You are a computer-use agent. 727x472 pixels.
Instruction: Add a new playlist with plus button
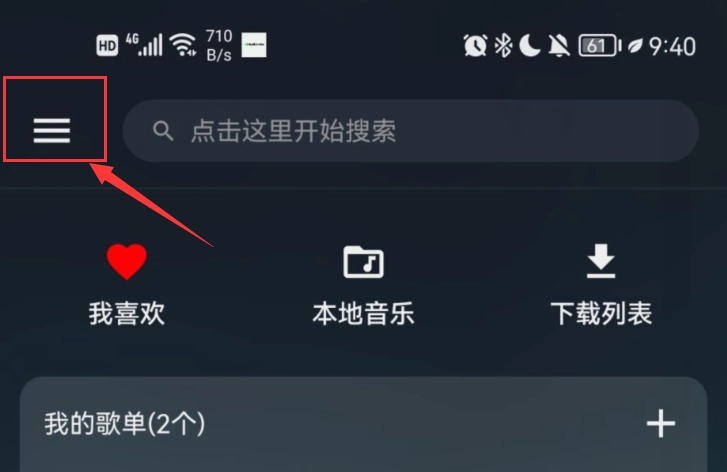tap(661, 423)
